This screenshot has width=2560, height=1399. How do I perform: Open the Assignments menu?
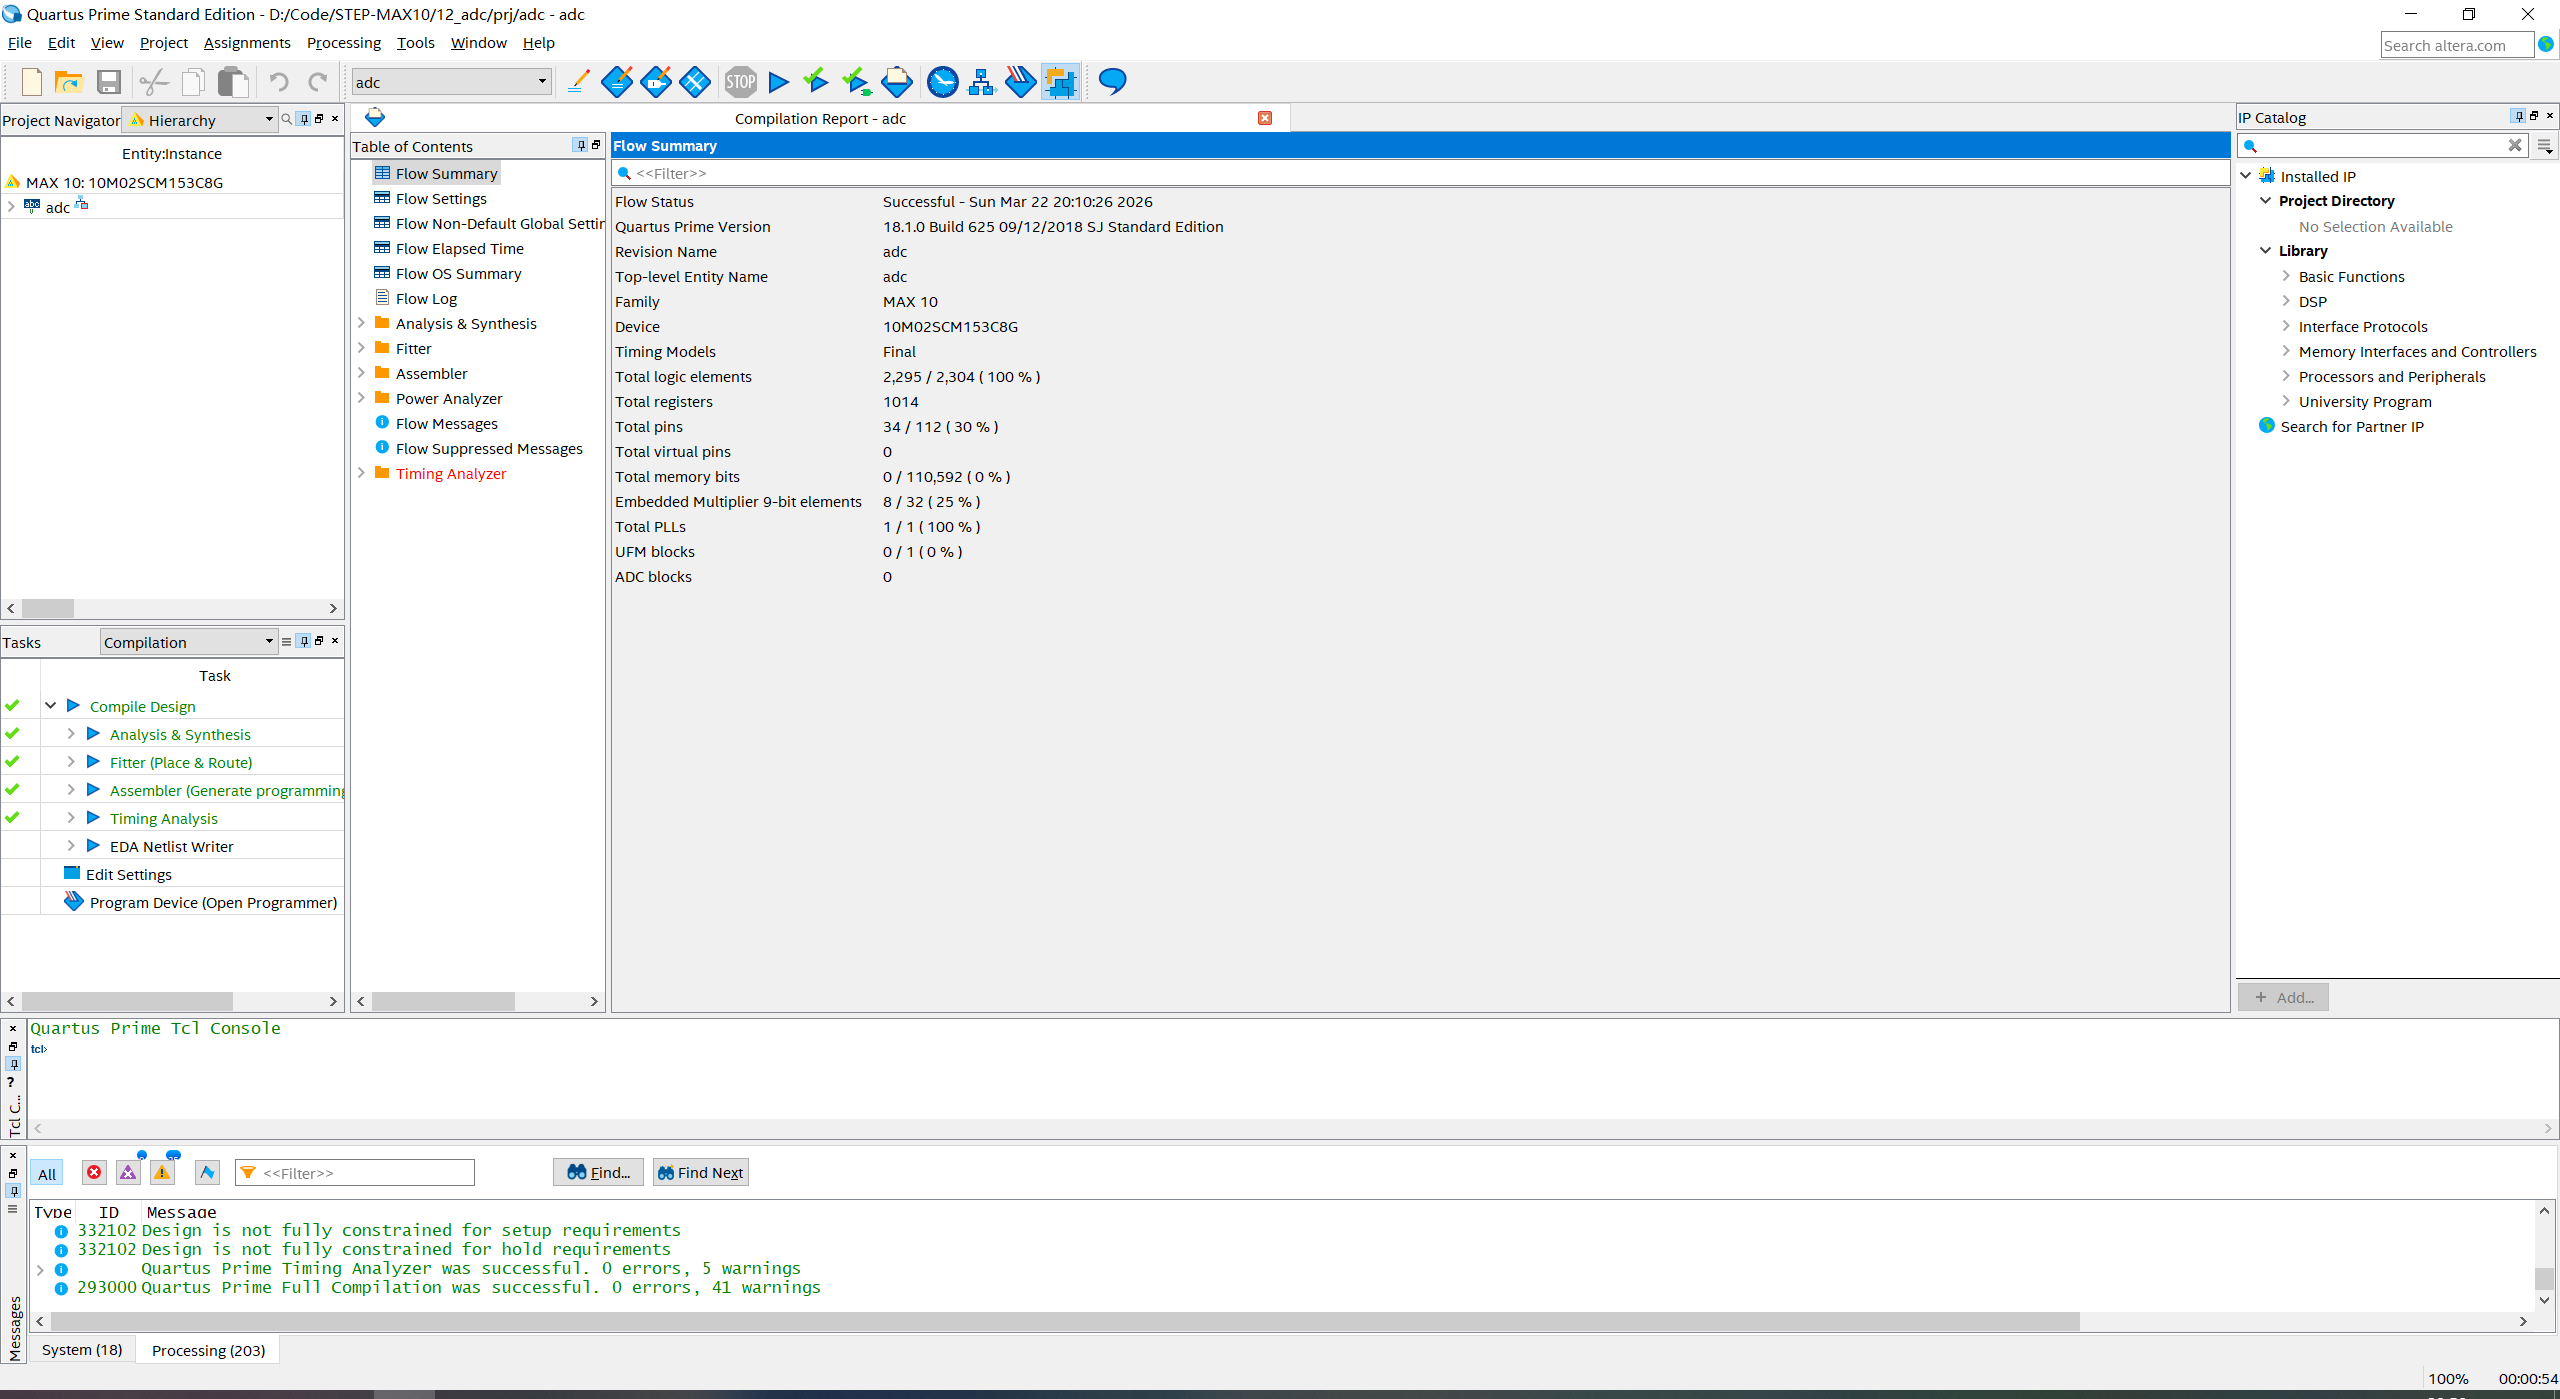tap(246, 43)
